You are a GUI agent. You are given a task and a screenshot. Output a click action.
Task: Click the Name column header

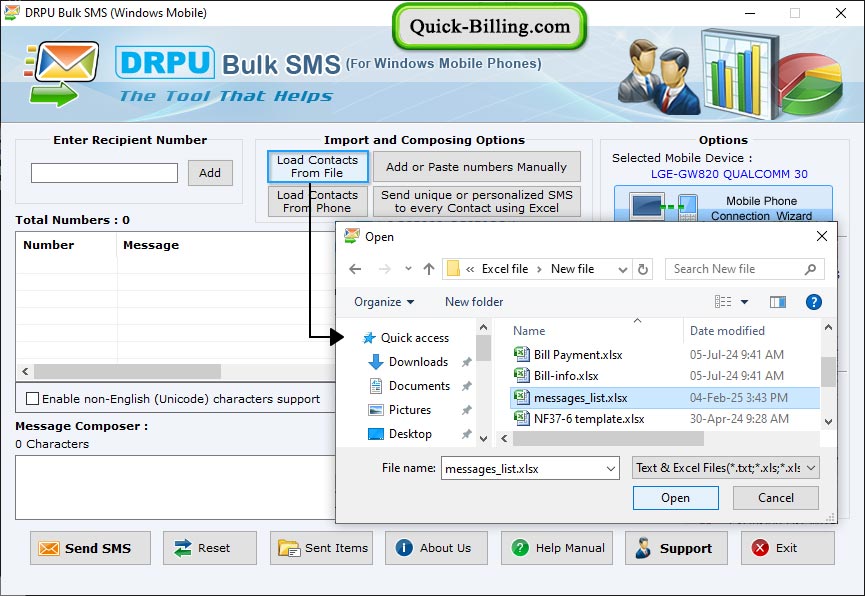point(529,331)
